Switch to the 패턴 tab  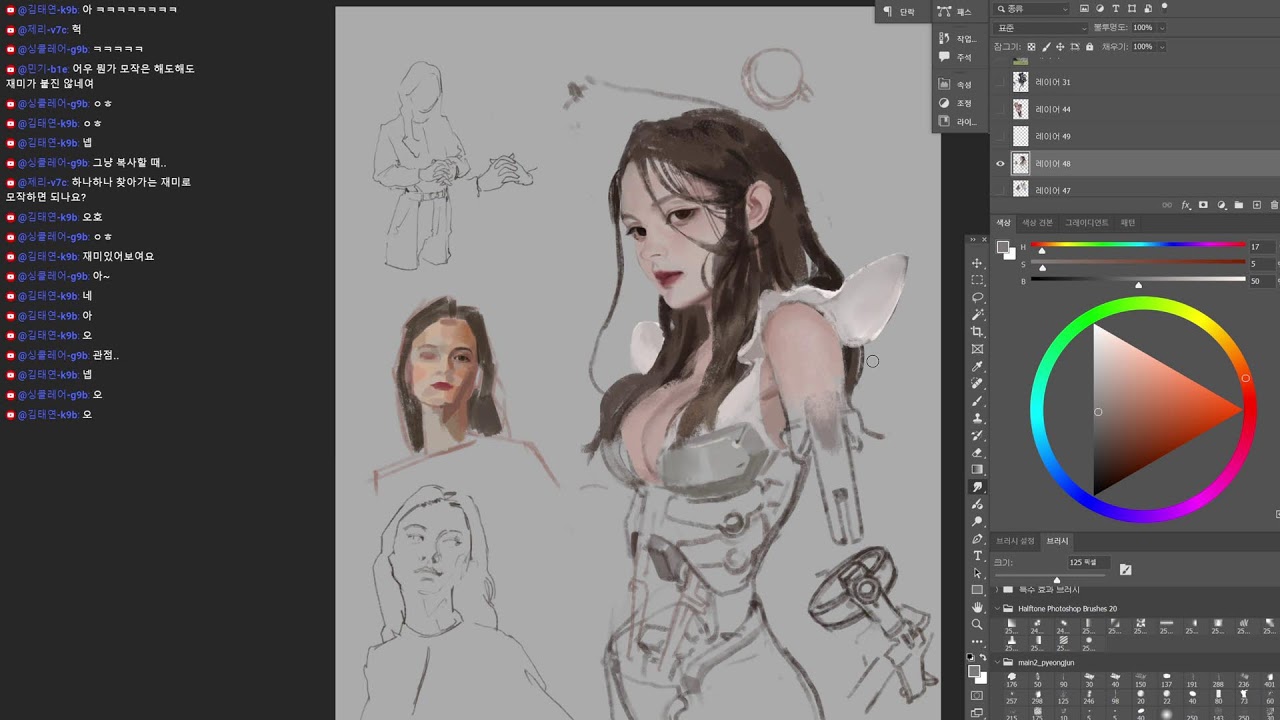pos(1128,223)
